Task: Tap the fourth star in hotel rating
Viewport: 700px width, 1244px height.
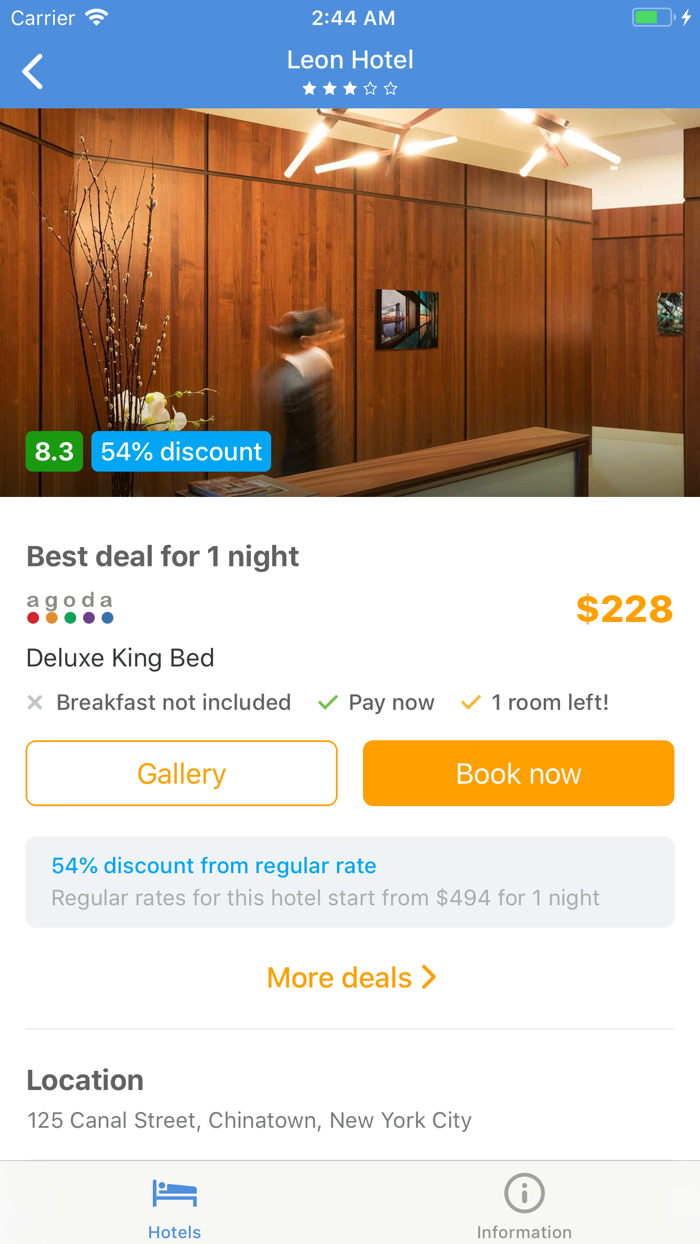Action: [x=372, y=88]
